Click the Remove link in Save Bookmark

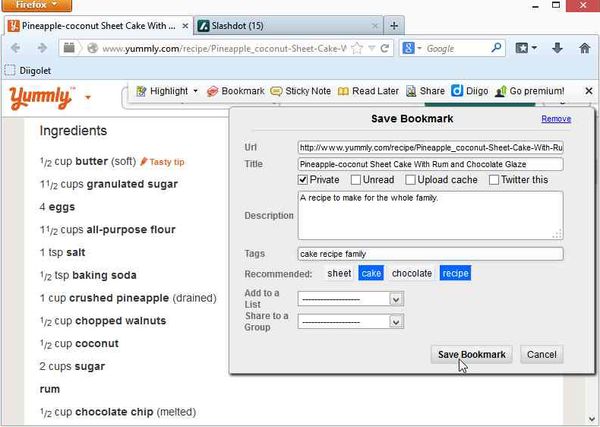click(x=556, y=119)
